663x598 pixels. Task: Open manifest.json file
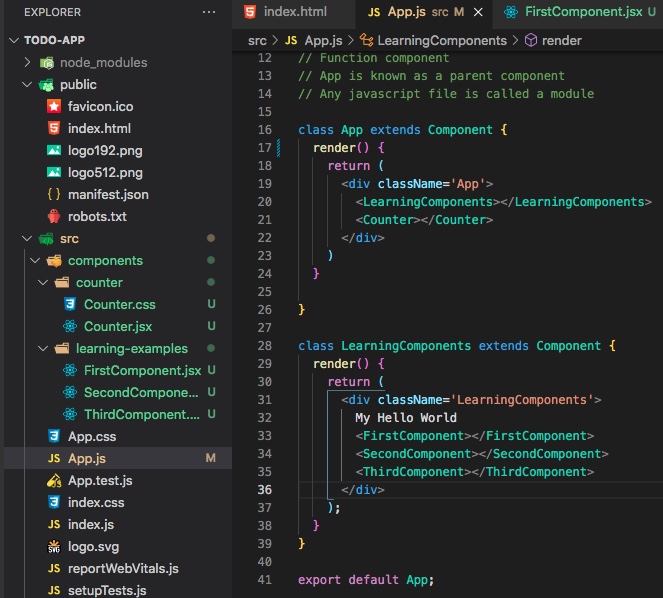(x=108, y=195)
